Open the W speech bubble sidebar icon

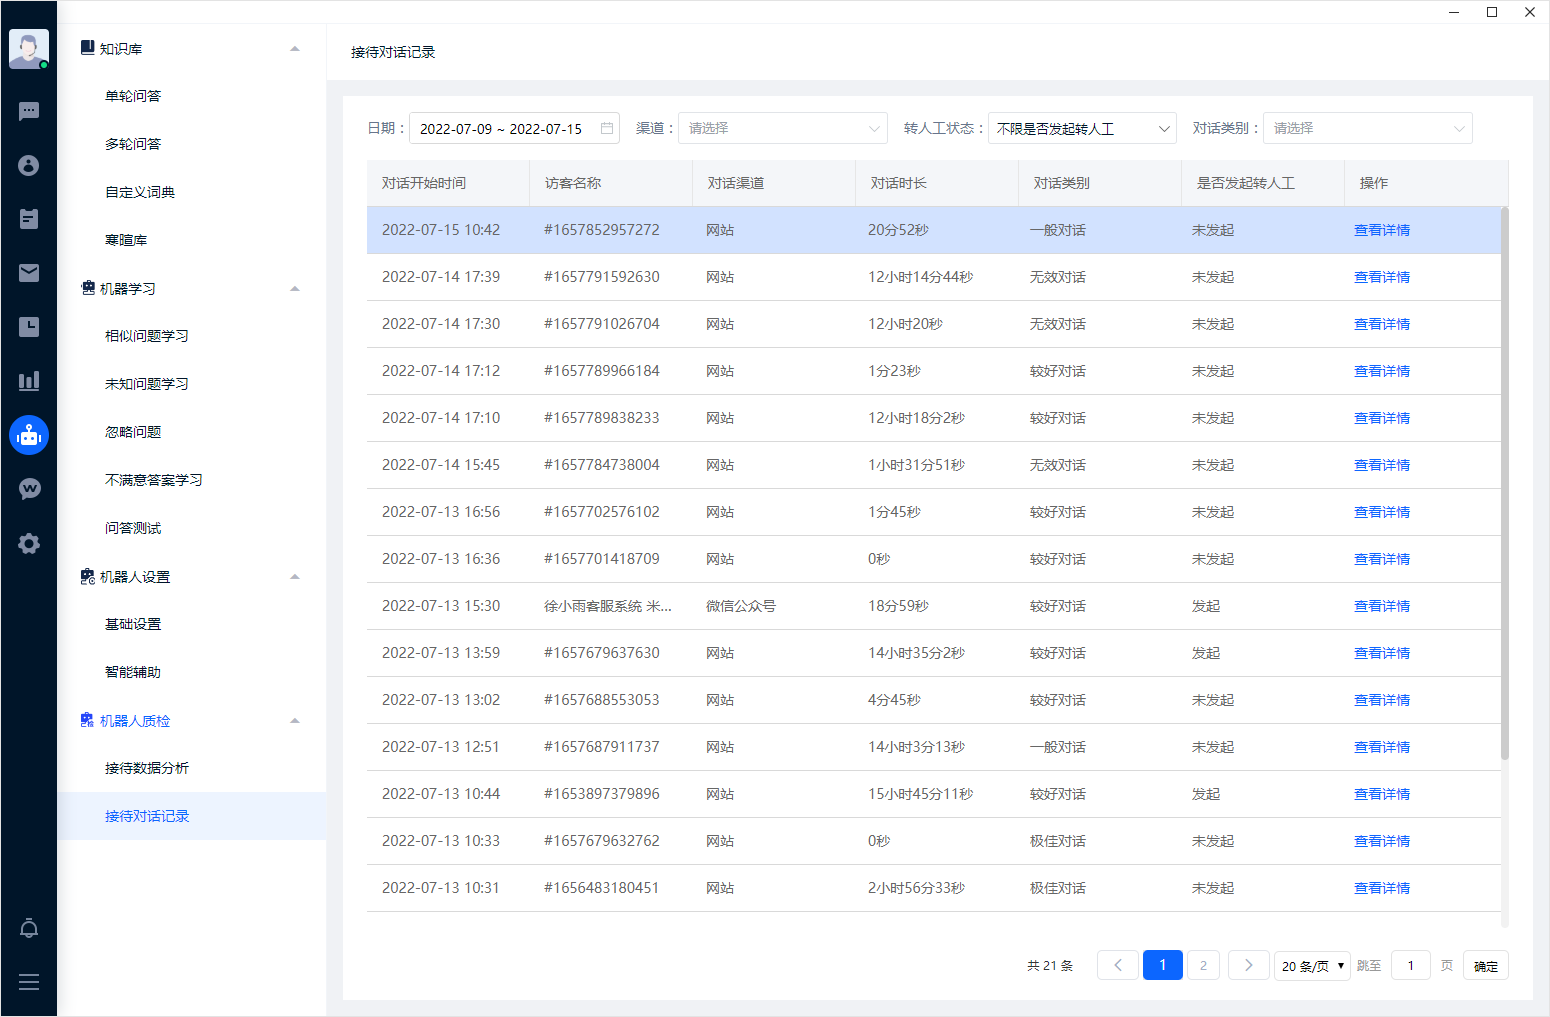pos(29,489)
